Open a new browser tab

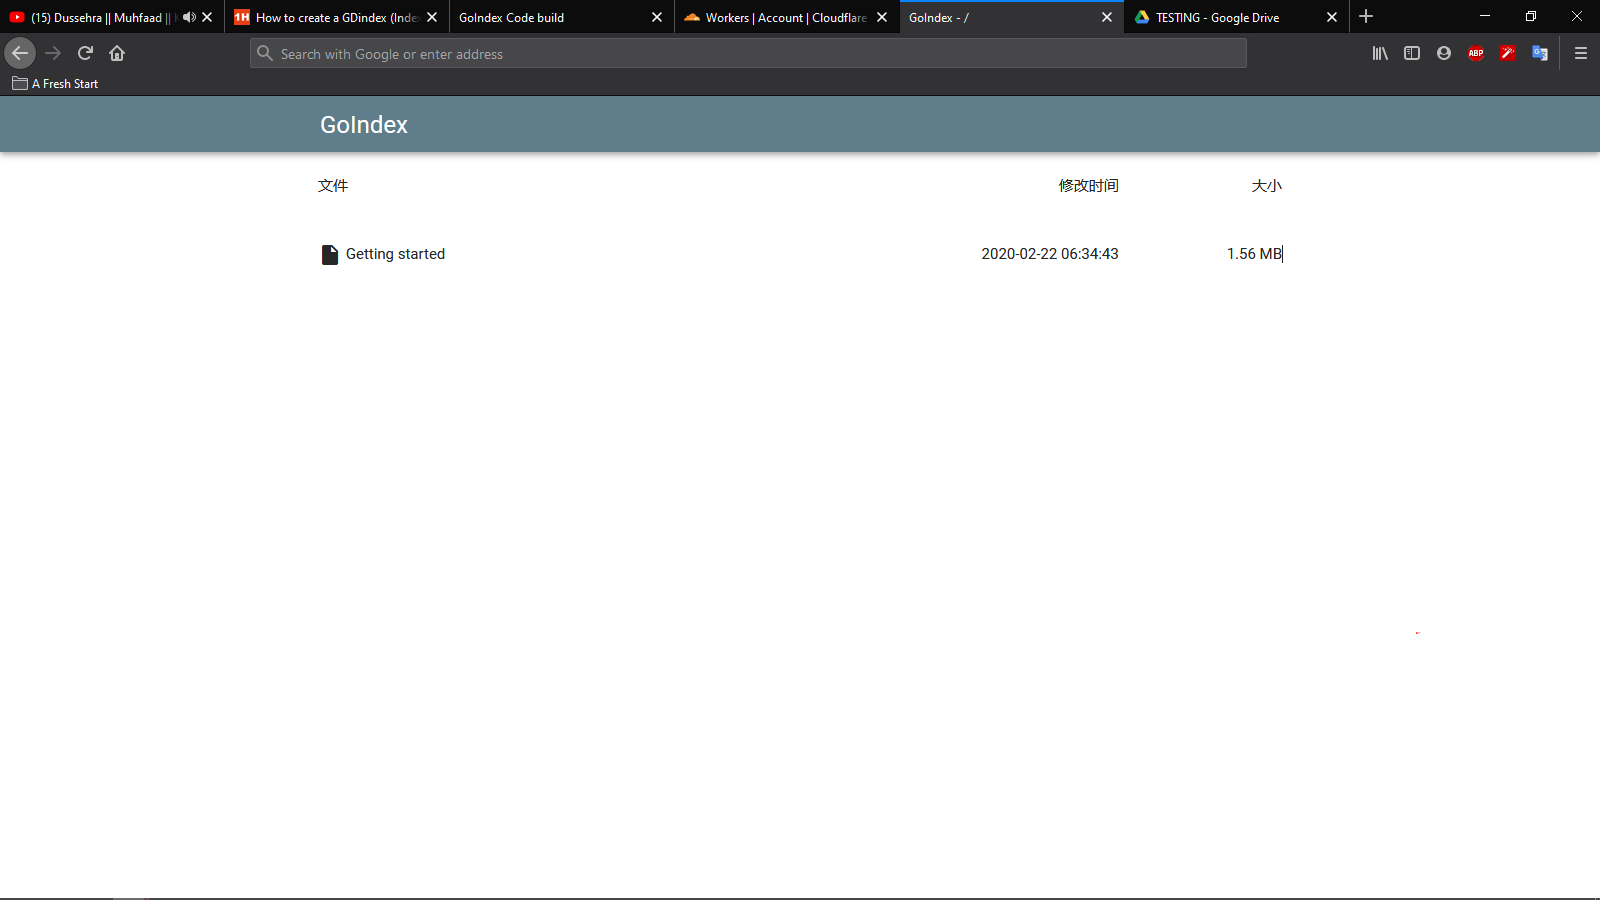tap(1366, 17)
